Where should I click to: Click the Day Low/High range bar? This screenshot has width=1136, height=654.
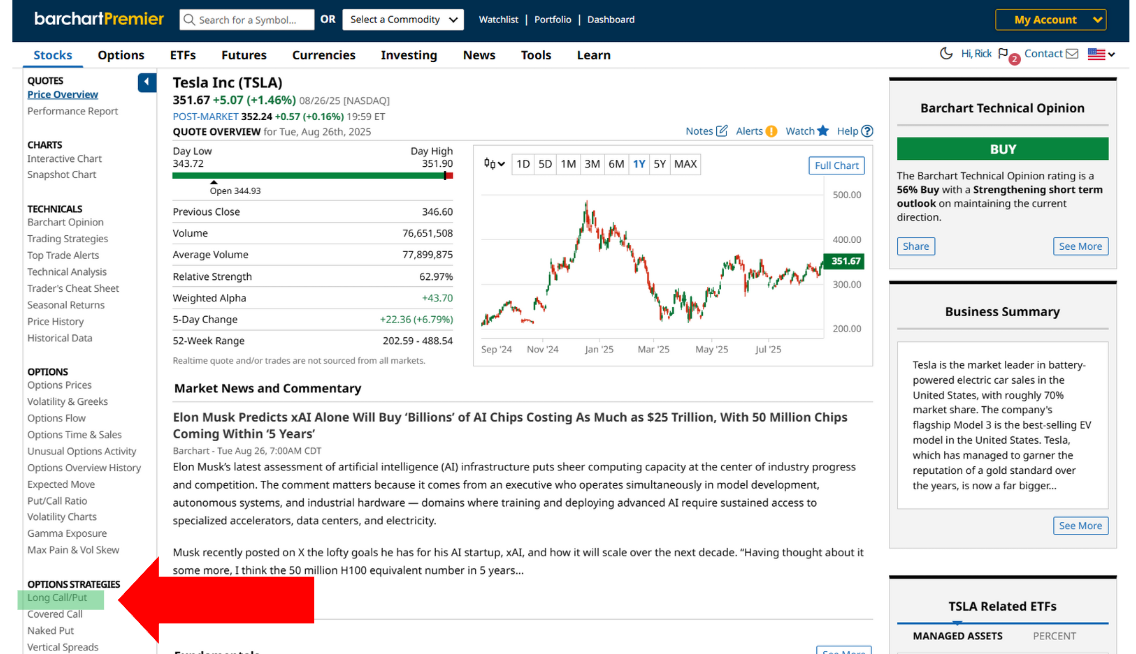pyautogui.click(x=313, y=176)
